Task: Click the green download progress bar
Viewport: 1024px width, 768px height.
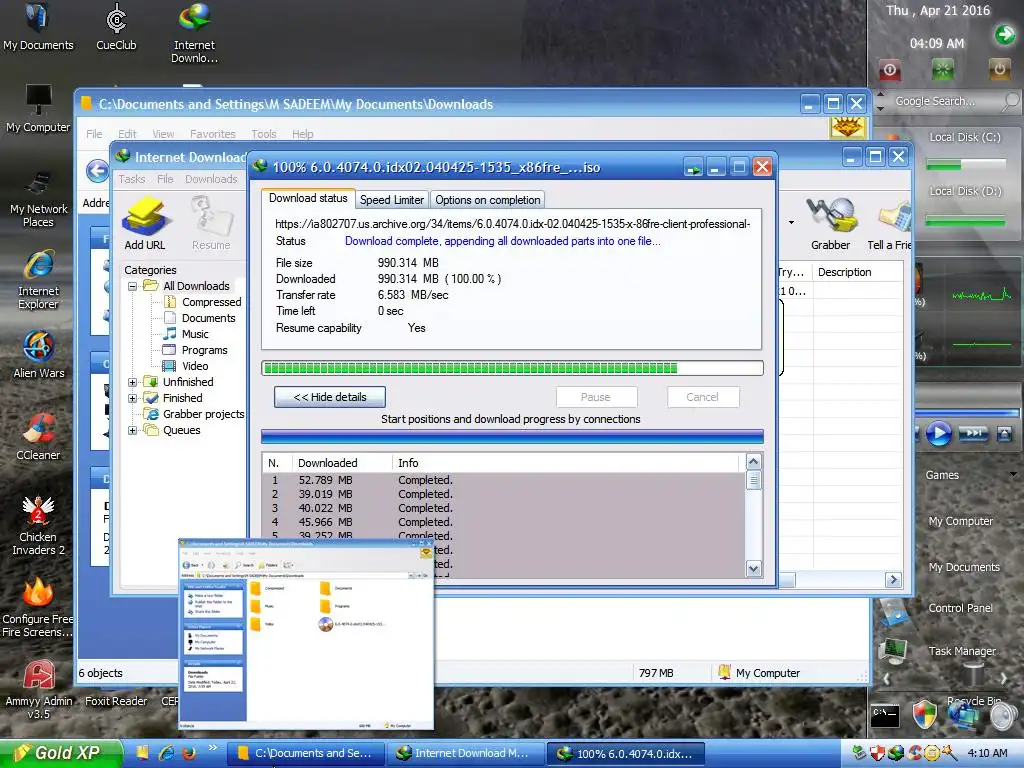Action: click(512, 368)
